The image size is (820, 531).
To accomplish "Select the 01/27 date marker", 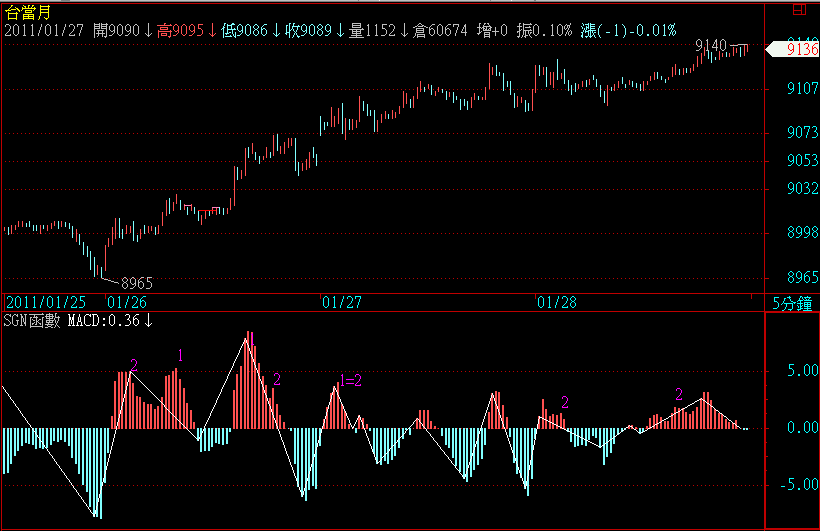I will 342,301.
